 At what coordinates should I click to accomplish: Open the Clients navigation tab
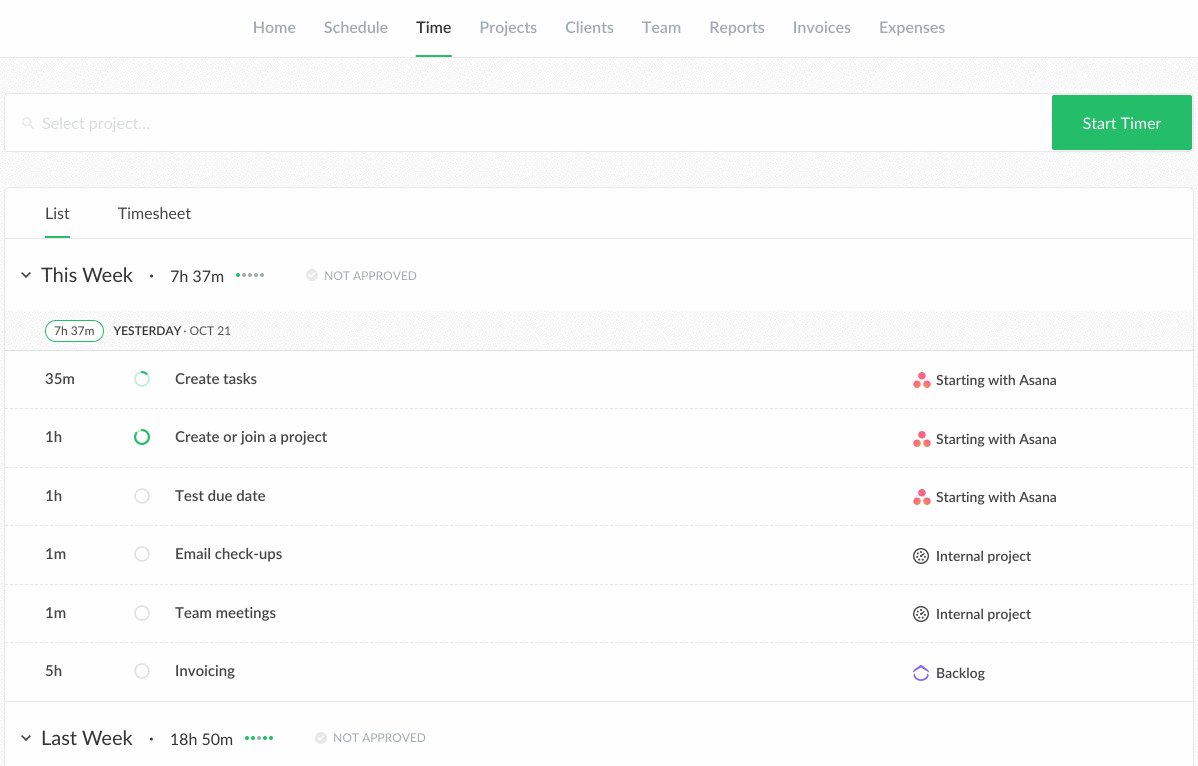(x=589, y=27)
